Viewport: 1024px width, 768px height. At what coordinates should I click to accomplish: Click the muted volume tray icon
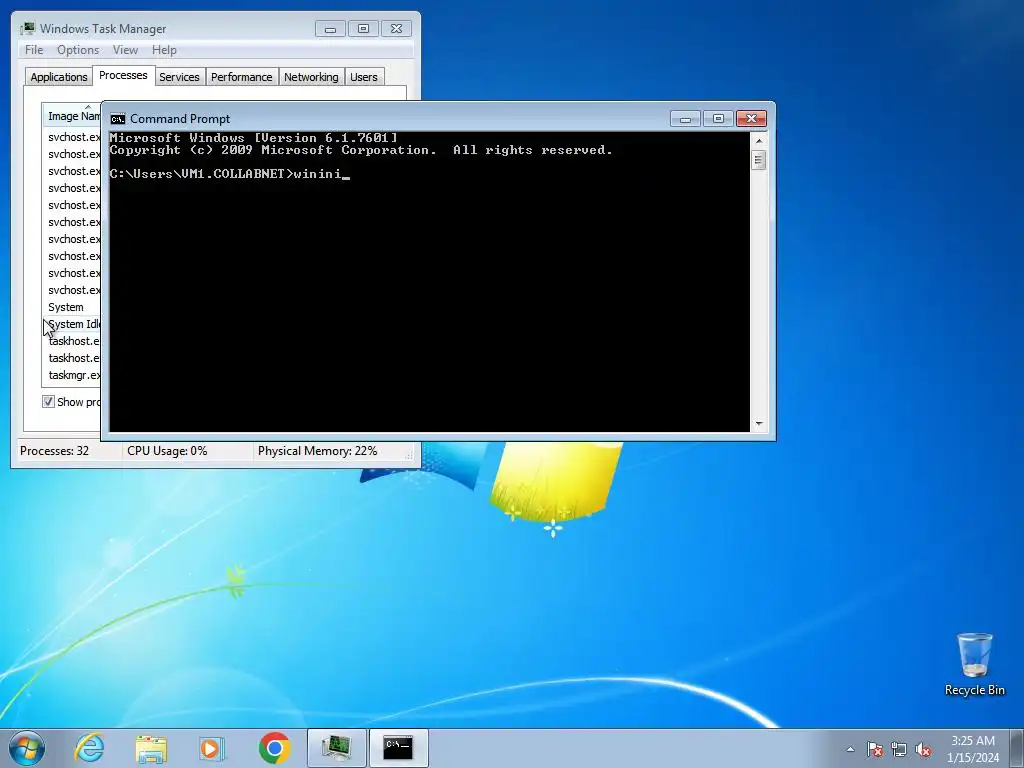923,749
